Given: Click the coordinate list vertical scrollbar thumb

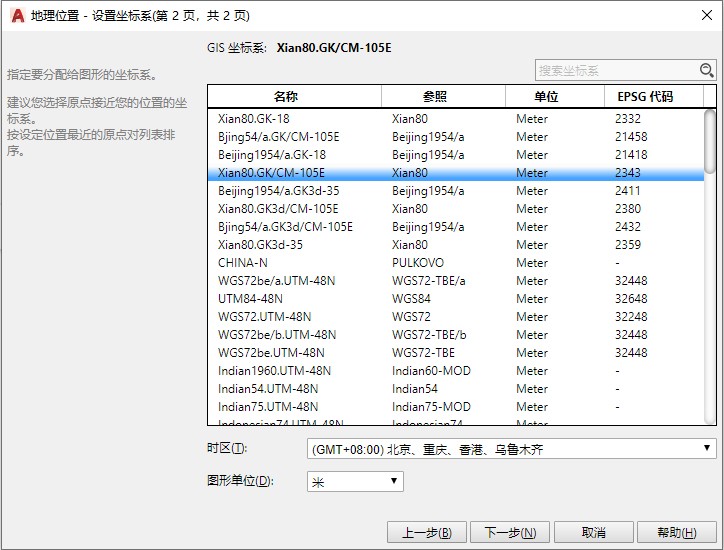Looking at the screenshot, I should pos(710,141).
